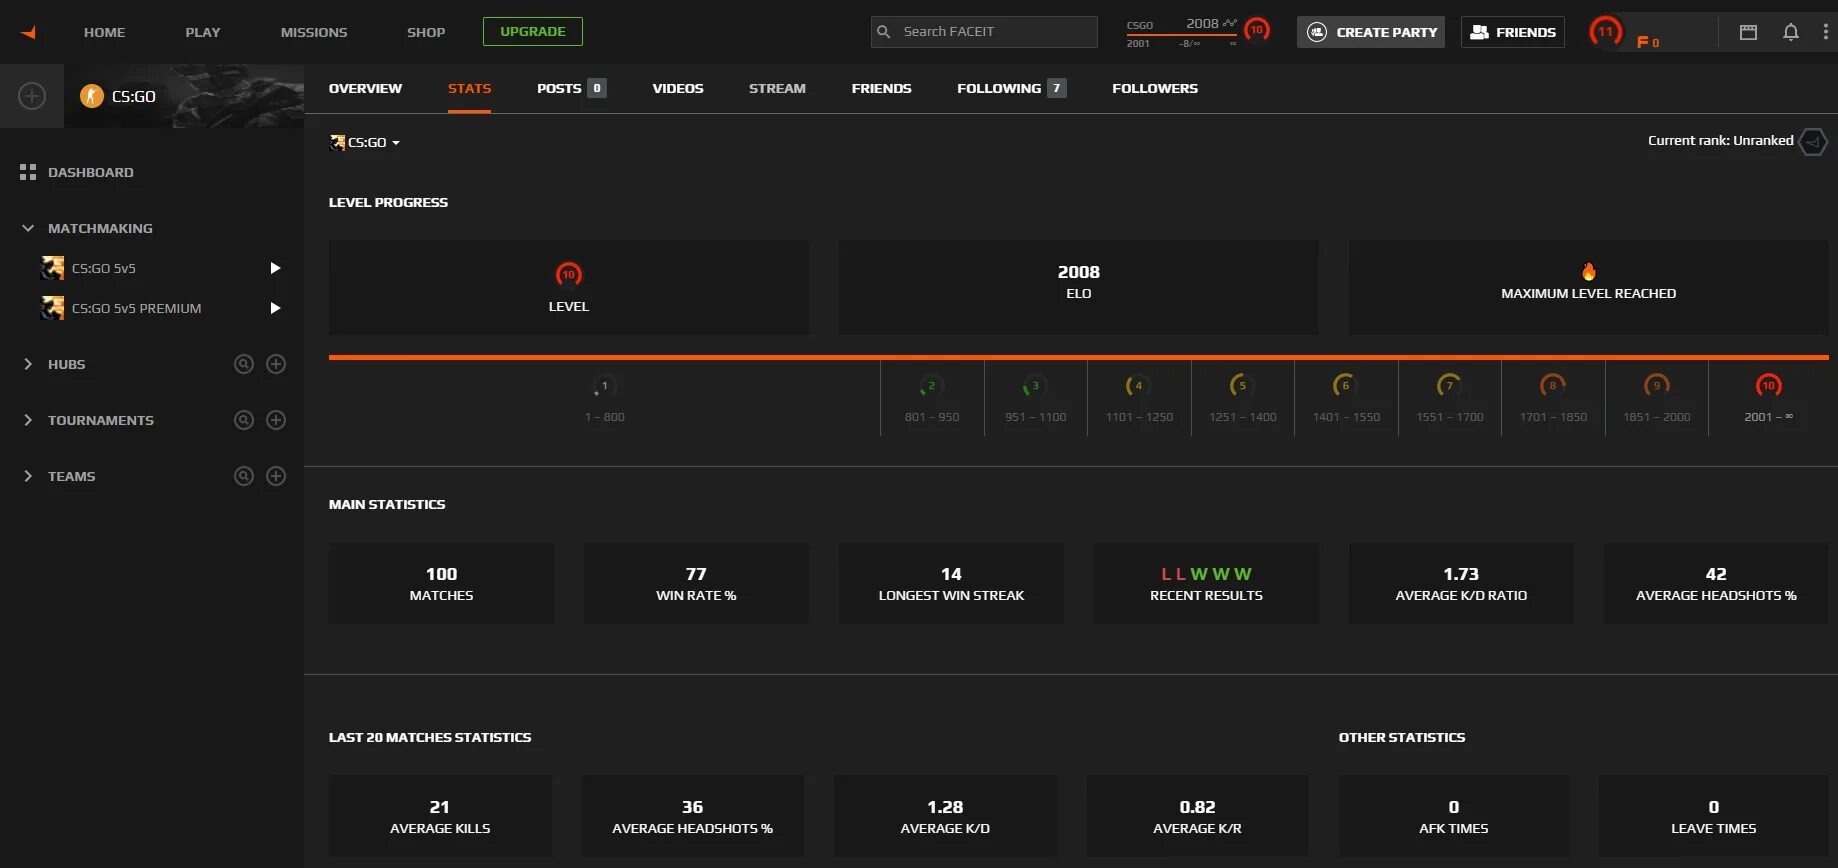Image resolution: width=1838 pixels, height=868 pixels.
Task: Open notifications bell
Action: pyautogui.click(x=1791, y=32)
